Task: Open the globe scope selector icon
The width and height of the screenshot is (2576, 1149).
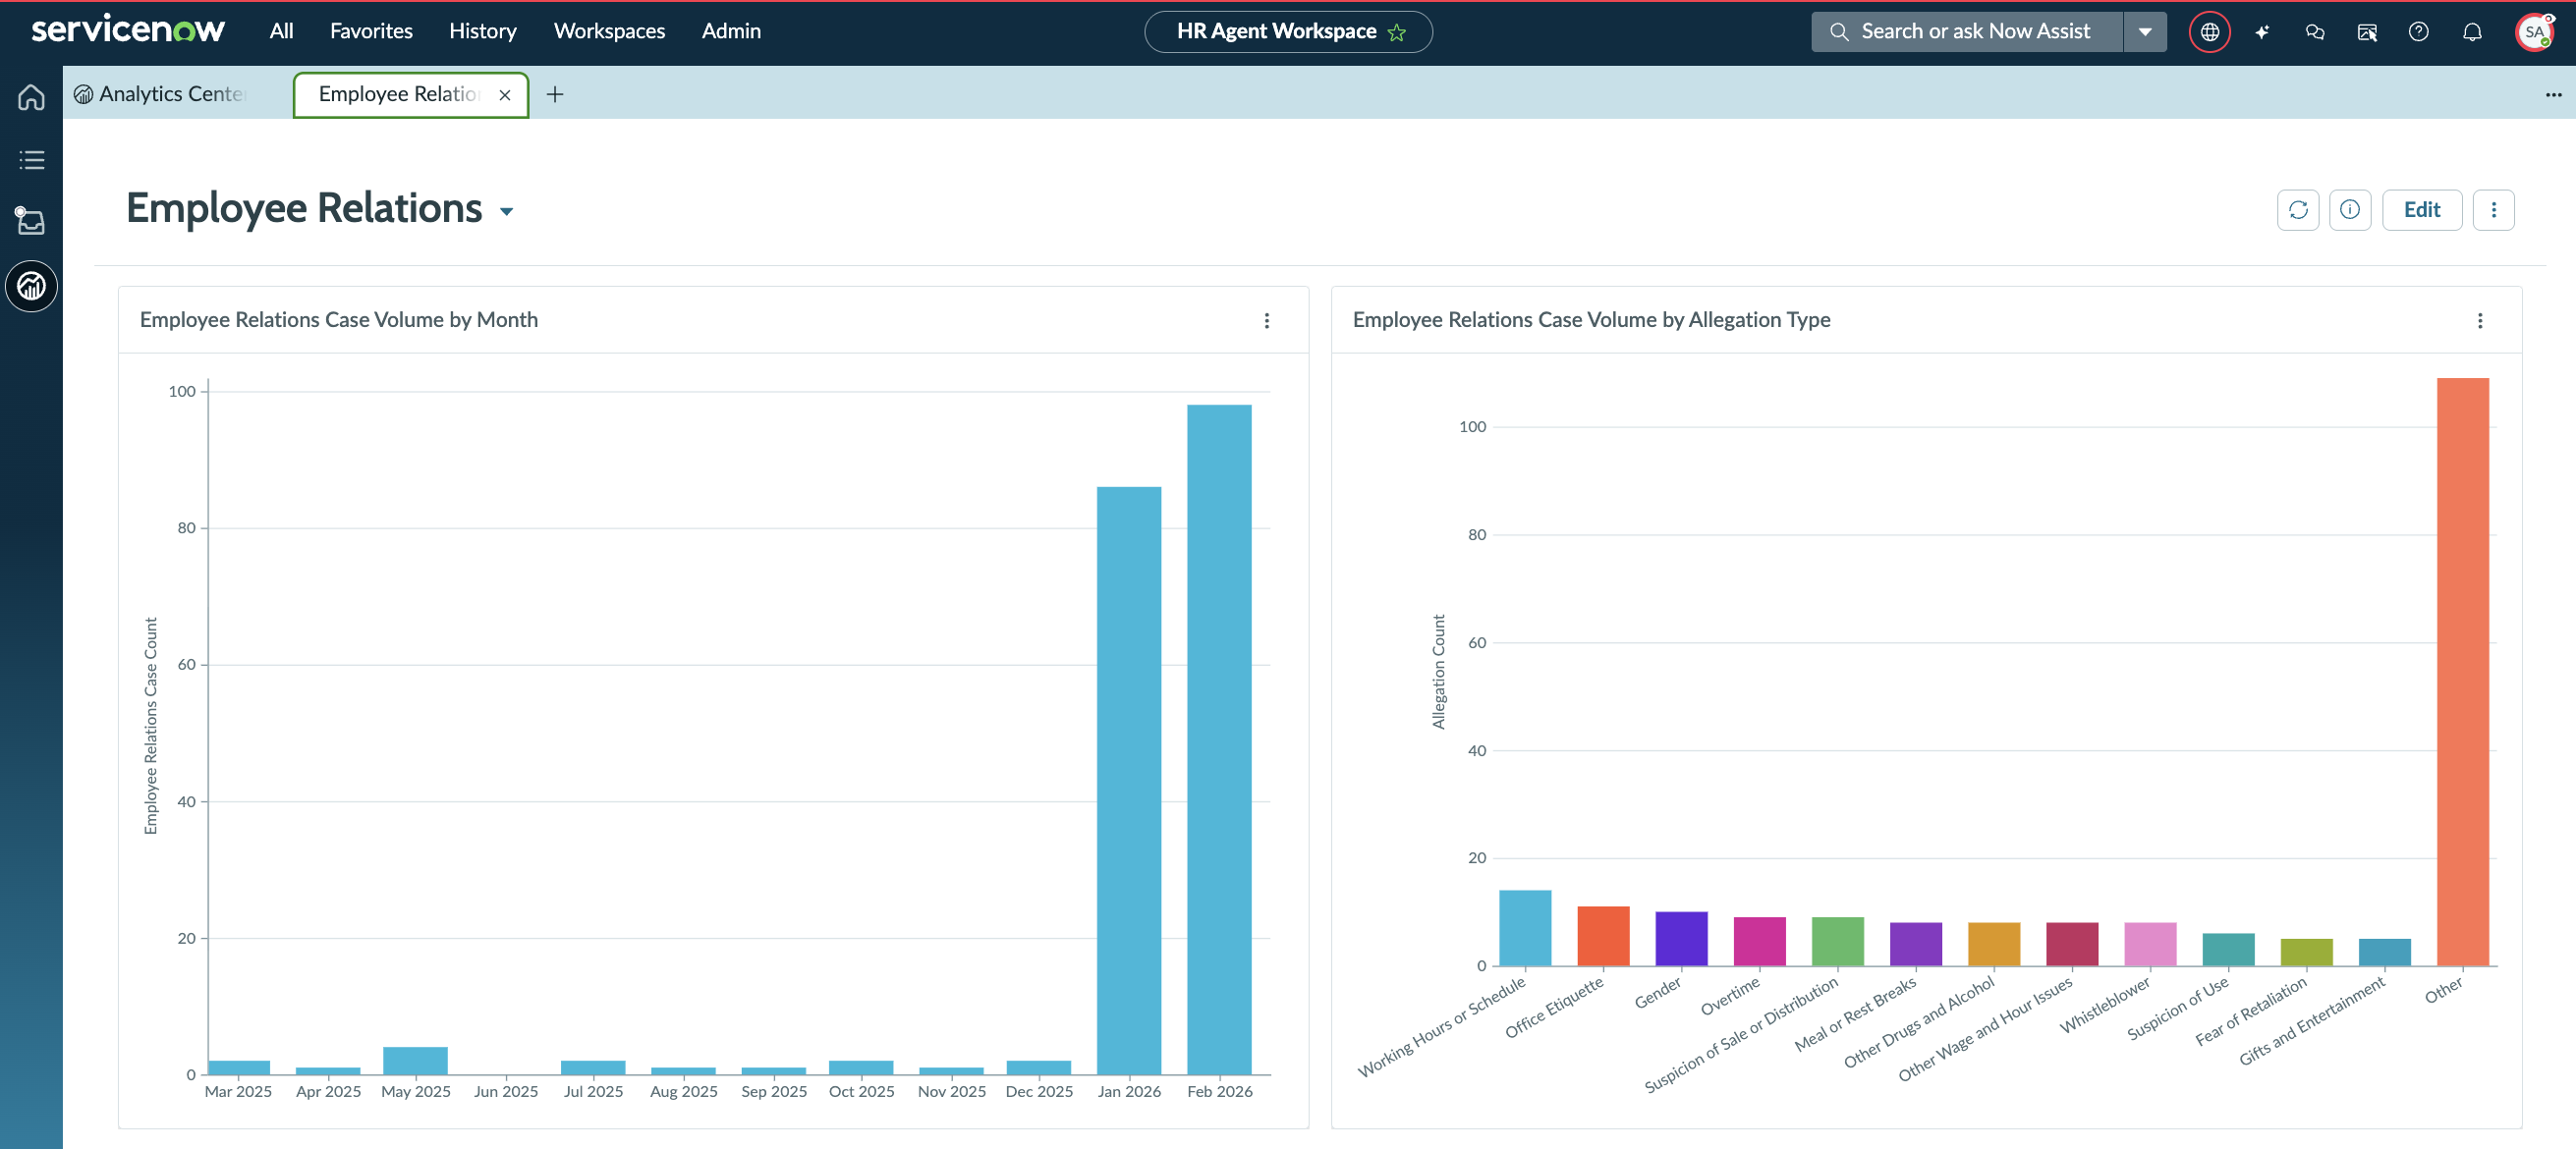Action: (x=2209, y=32)
